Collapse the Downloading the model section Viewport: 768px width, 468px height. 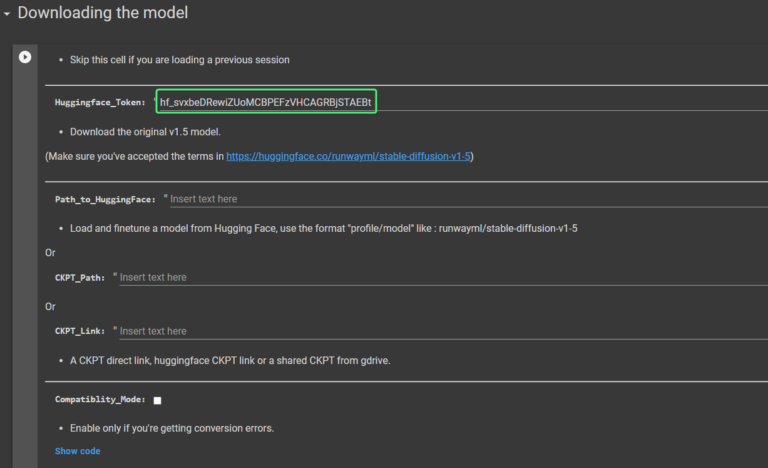tap(7, 14)
